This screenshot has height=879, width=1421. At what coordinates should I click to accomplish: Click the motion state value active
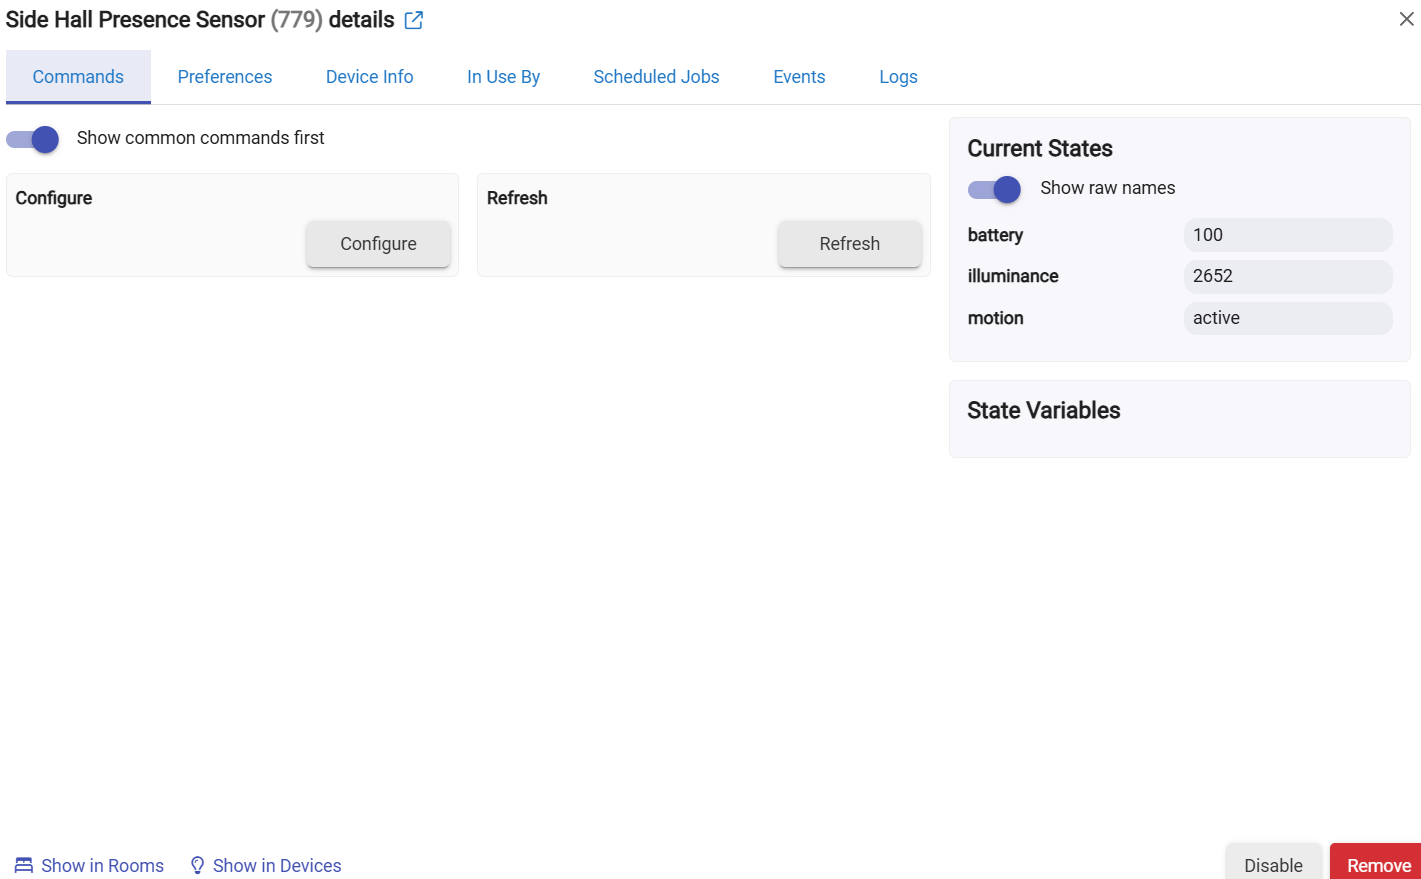tap(1287, 318)
